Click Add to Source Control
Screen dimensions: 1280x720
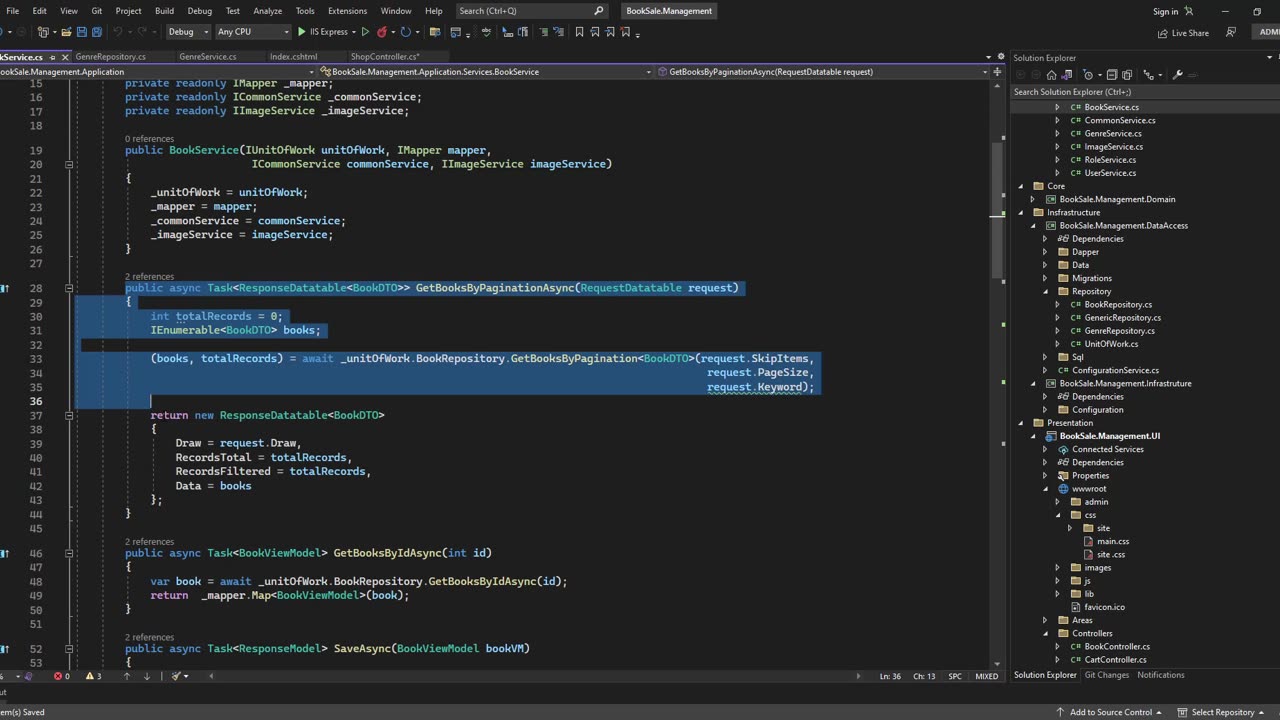coord(1110,712)
